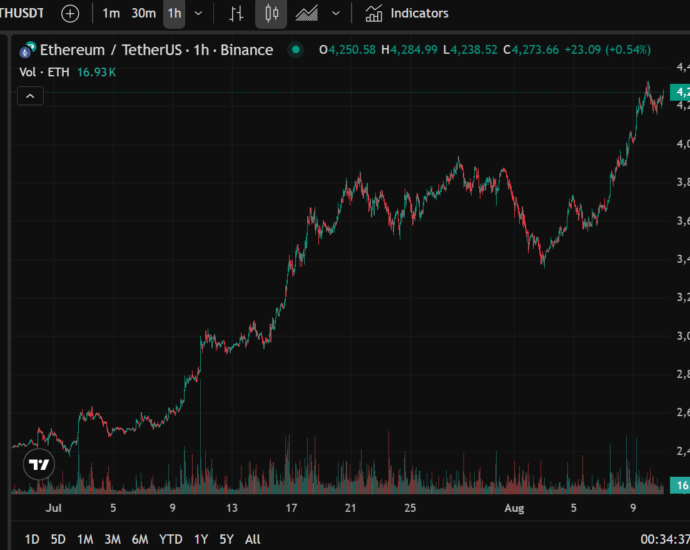Click the volume value tag on price axis
The image size is (690, 550).
[680, 485]
